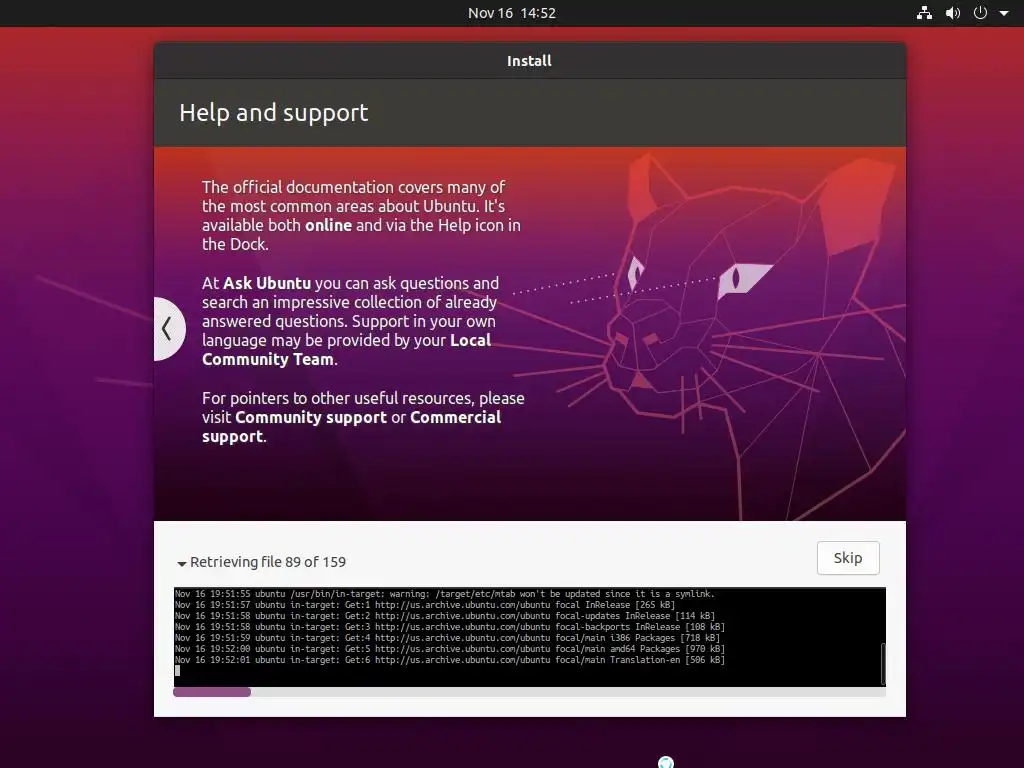
Task: Click the volume speaker icon
Action: (x=953, y=12)
